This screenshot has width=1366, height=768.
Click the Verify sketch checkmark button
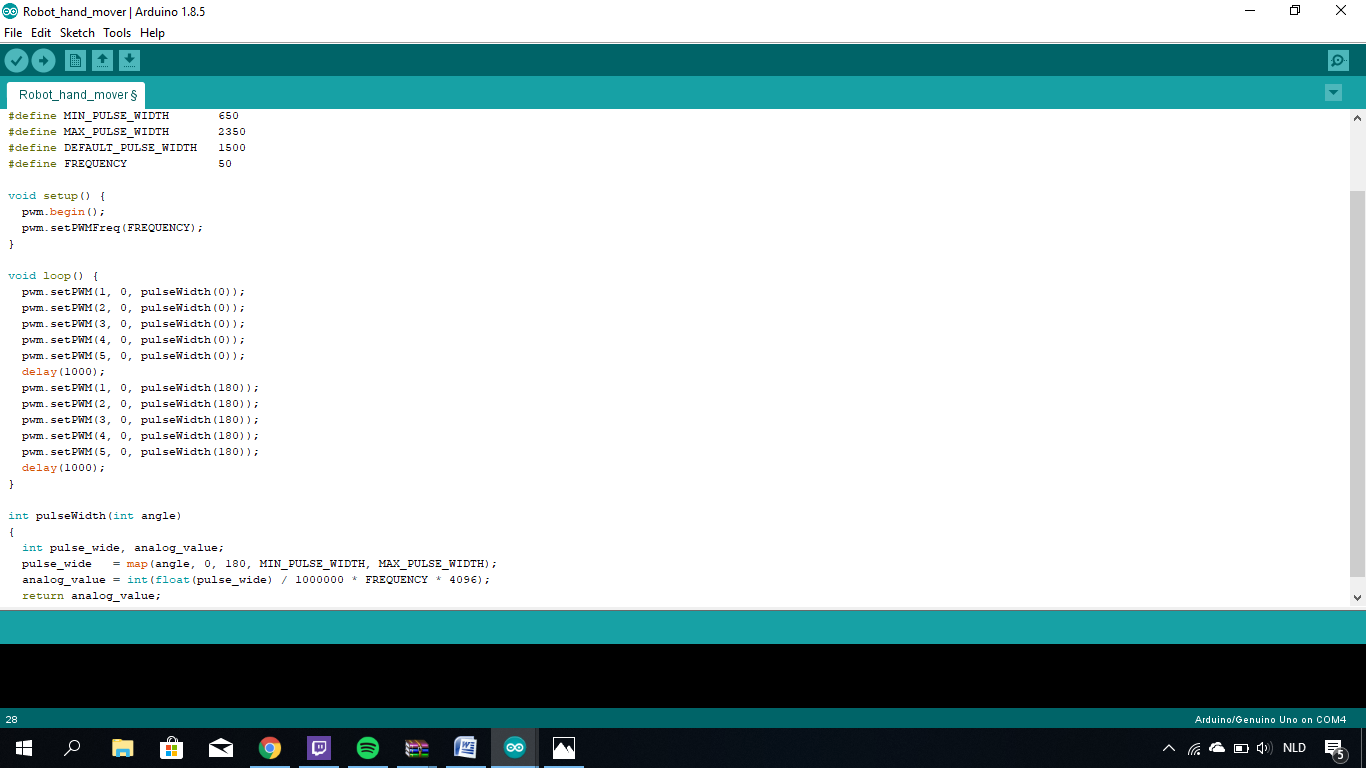(16, 61)
